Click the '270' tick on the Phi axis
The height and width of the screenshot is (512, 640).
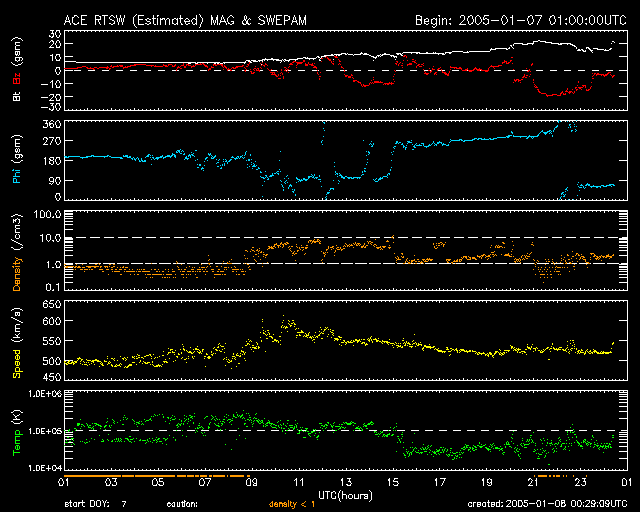[x=52, y=141]
